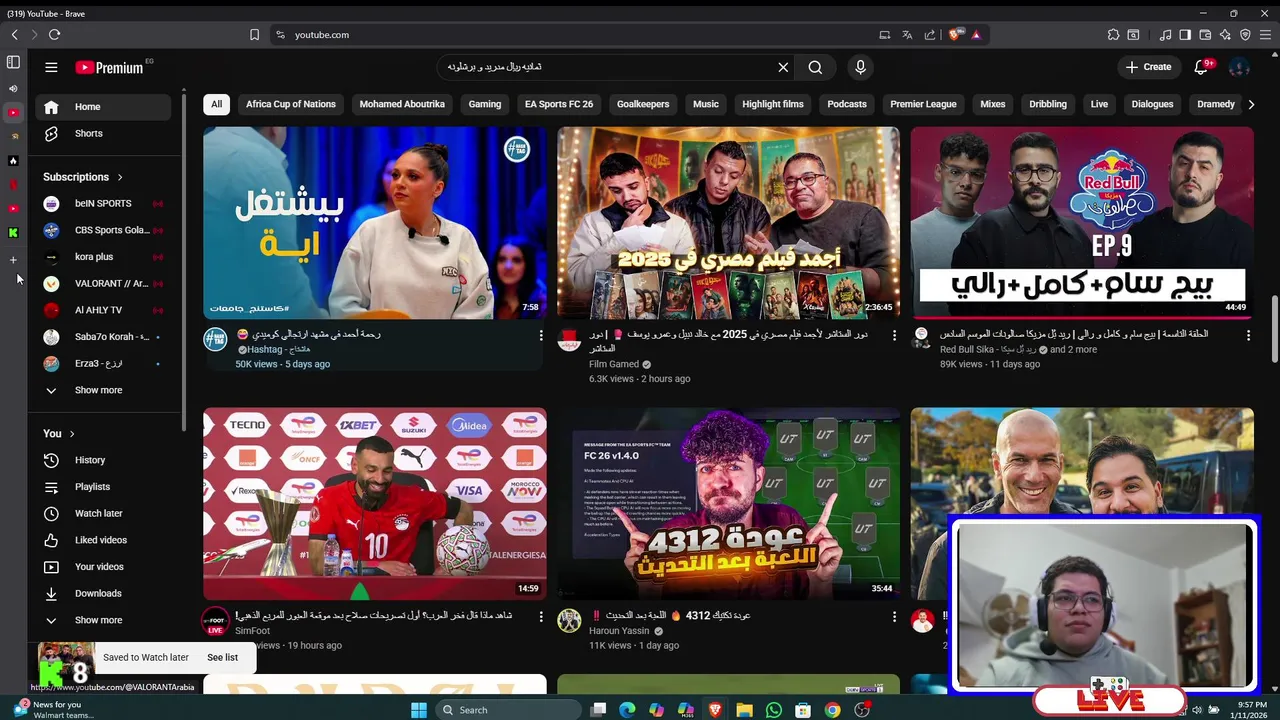Clear the search box with the X
This screenshot has height=720, width=1280.
tap(783, 67)
